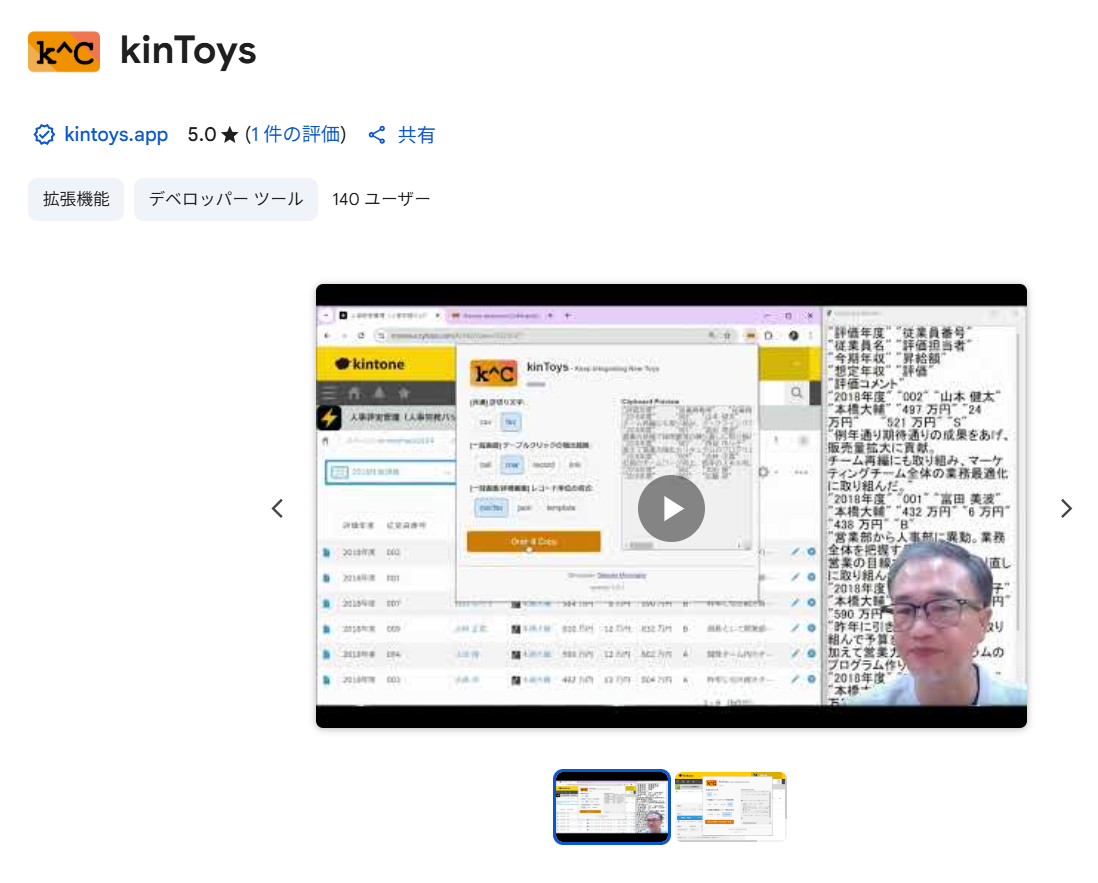Click the share icon next to 共有

(x=377, y=135)
